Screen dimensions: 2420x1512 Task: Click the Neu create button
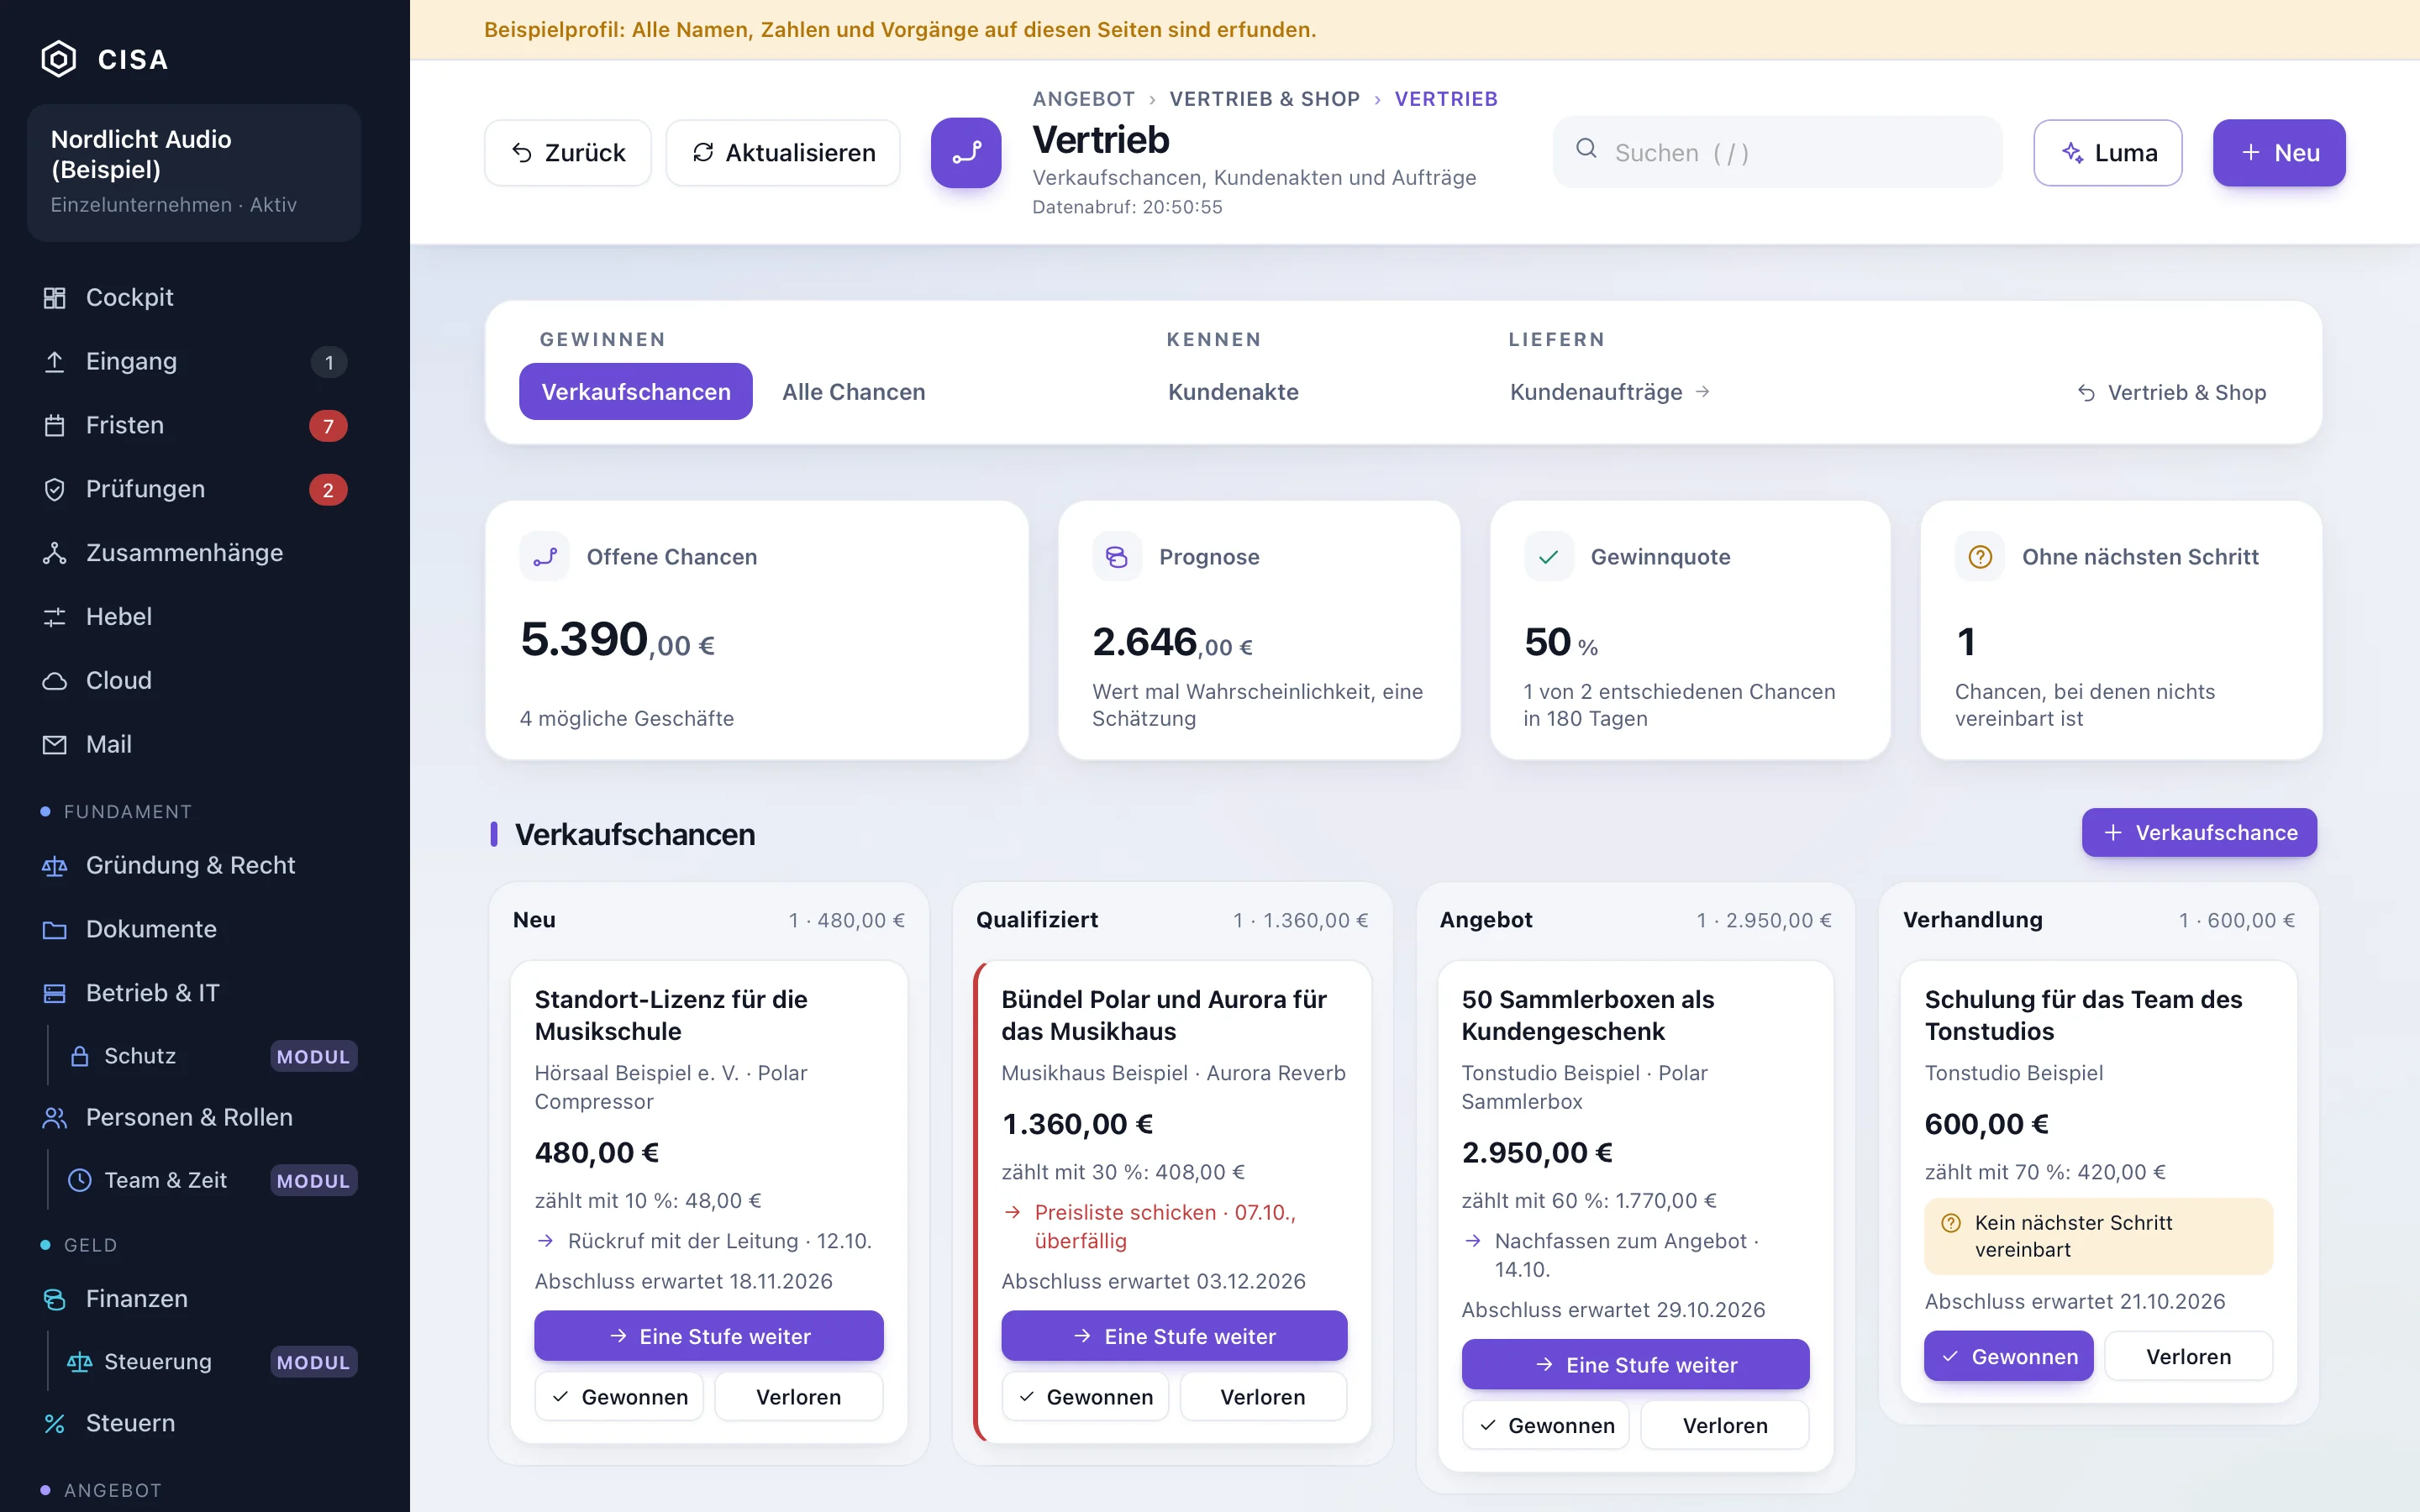(2279, 152)
